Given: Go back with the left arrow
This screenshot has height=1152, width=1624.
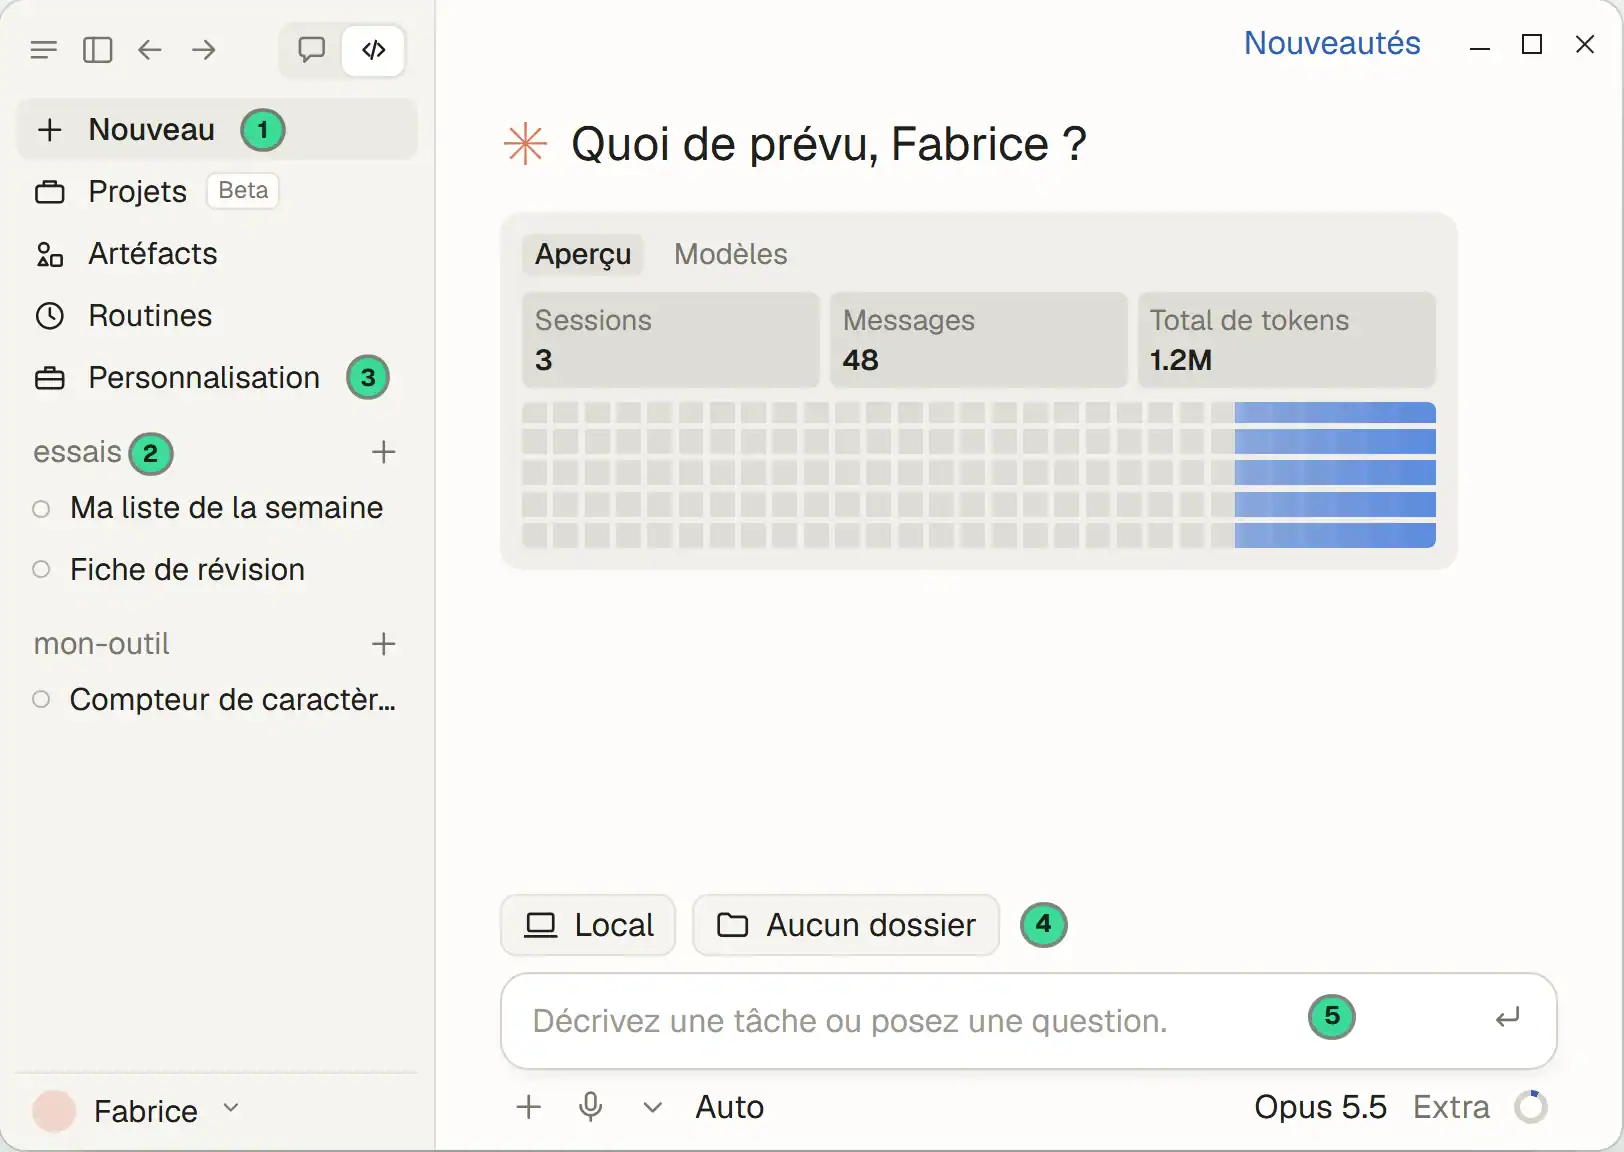Looking at the screenshot, I should pyautogui.click(x=150, y=50).
